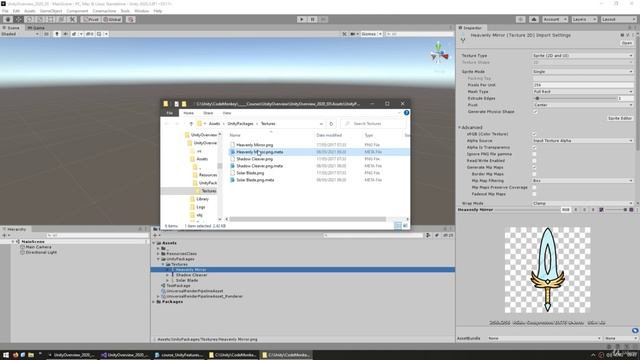640x360 pixels.
Task: Click the grid snapping icon beside Global
Action: point(131,19)
